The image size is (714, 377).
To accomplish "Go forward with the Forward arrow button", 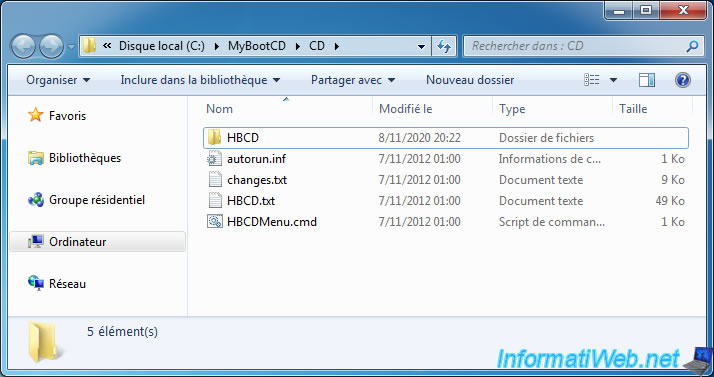I will pyautogui.click(x=51, y=46).
